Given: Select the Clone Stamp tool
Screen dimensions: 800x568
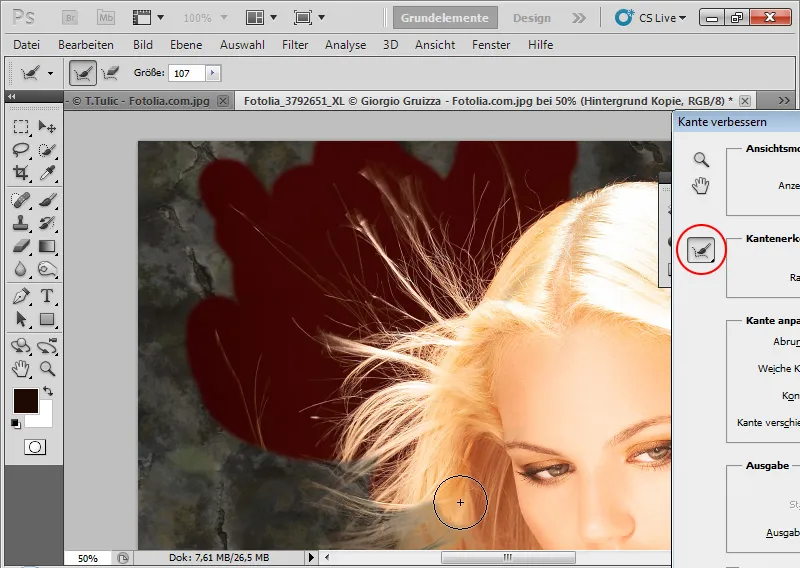Looking at the screenshot, I should tap(20, 223).
